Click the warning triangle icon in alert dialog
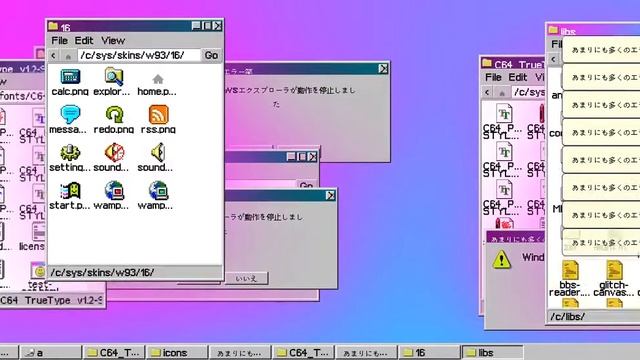640x360 pixels. [502, 259]
